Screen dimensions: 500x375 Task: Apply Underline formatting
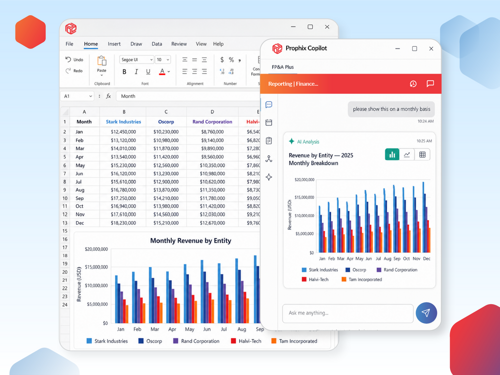pos(148,72)
